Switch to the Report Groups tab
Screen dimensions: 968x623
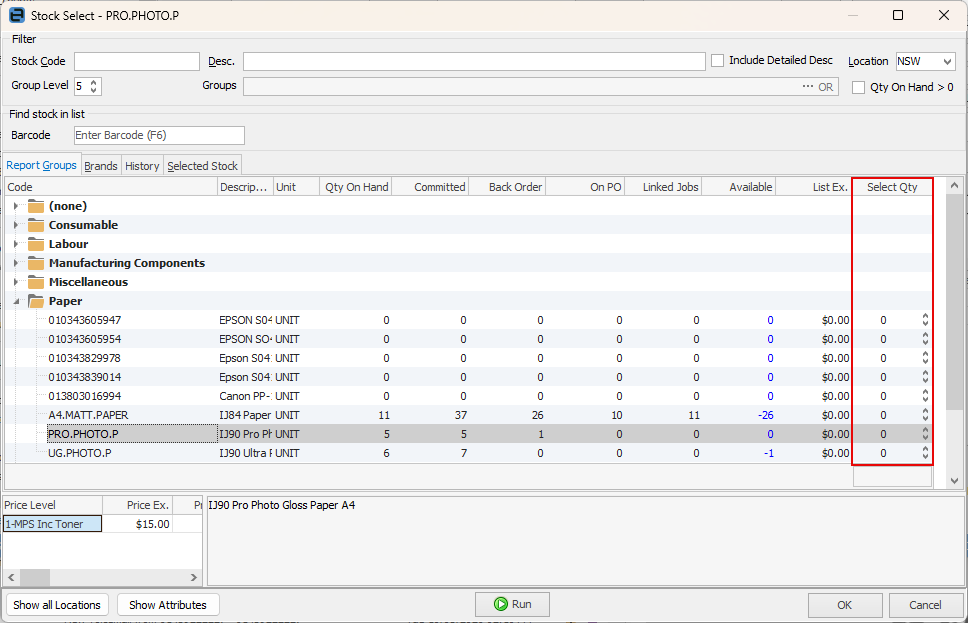(x=41, y=165)
